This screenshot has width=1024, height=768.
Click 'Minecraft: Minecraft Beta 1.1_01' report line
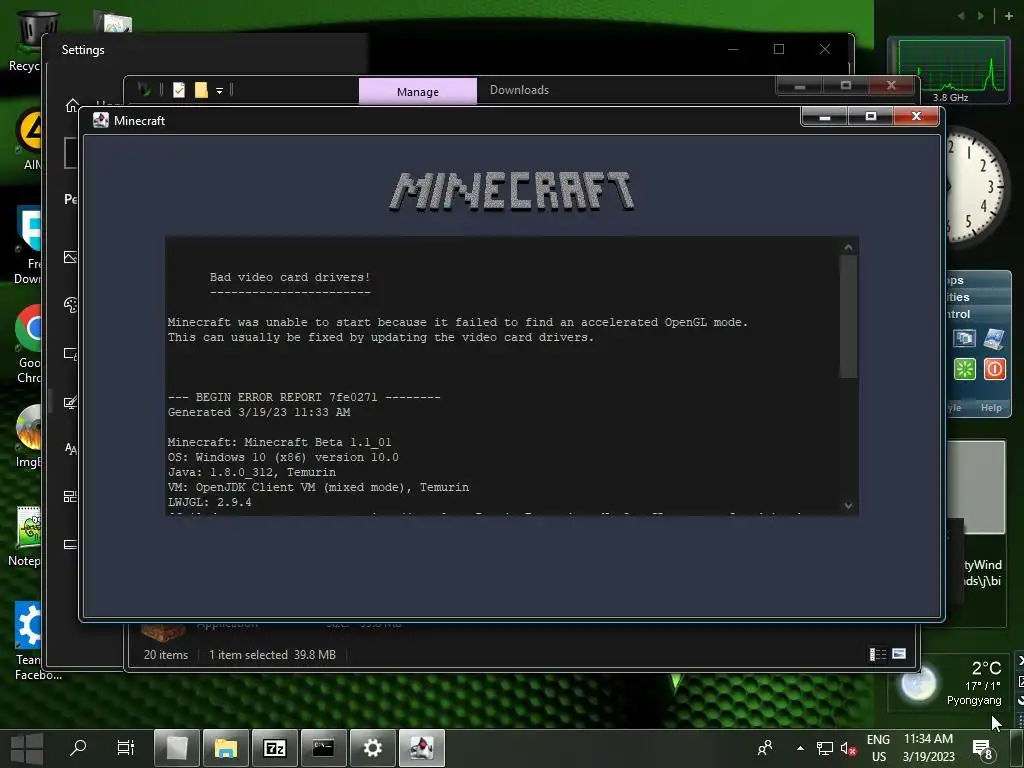(x=280, y=442)
